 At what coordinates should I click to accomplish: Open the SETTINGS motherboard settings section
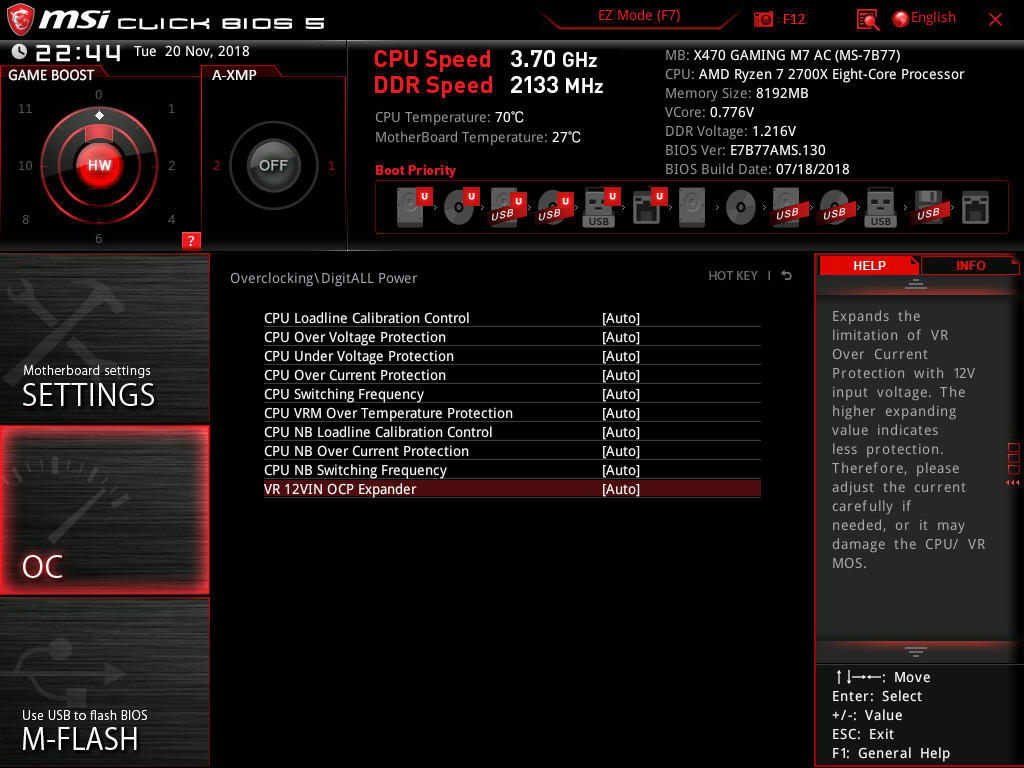tap(104, 338)
